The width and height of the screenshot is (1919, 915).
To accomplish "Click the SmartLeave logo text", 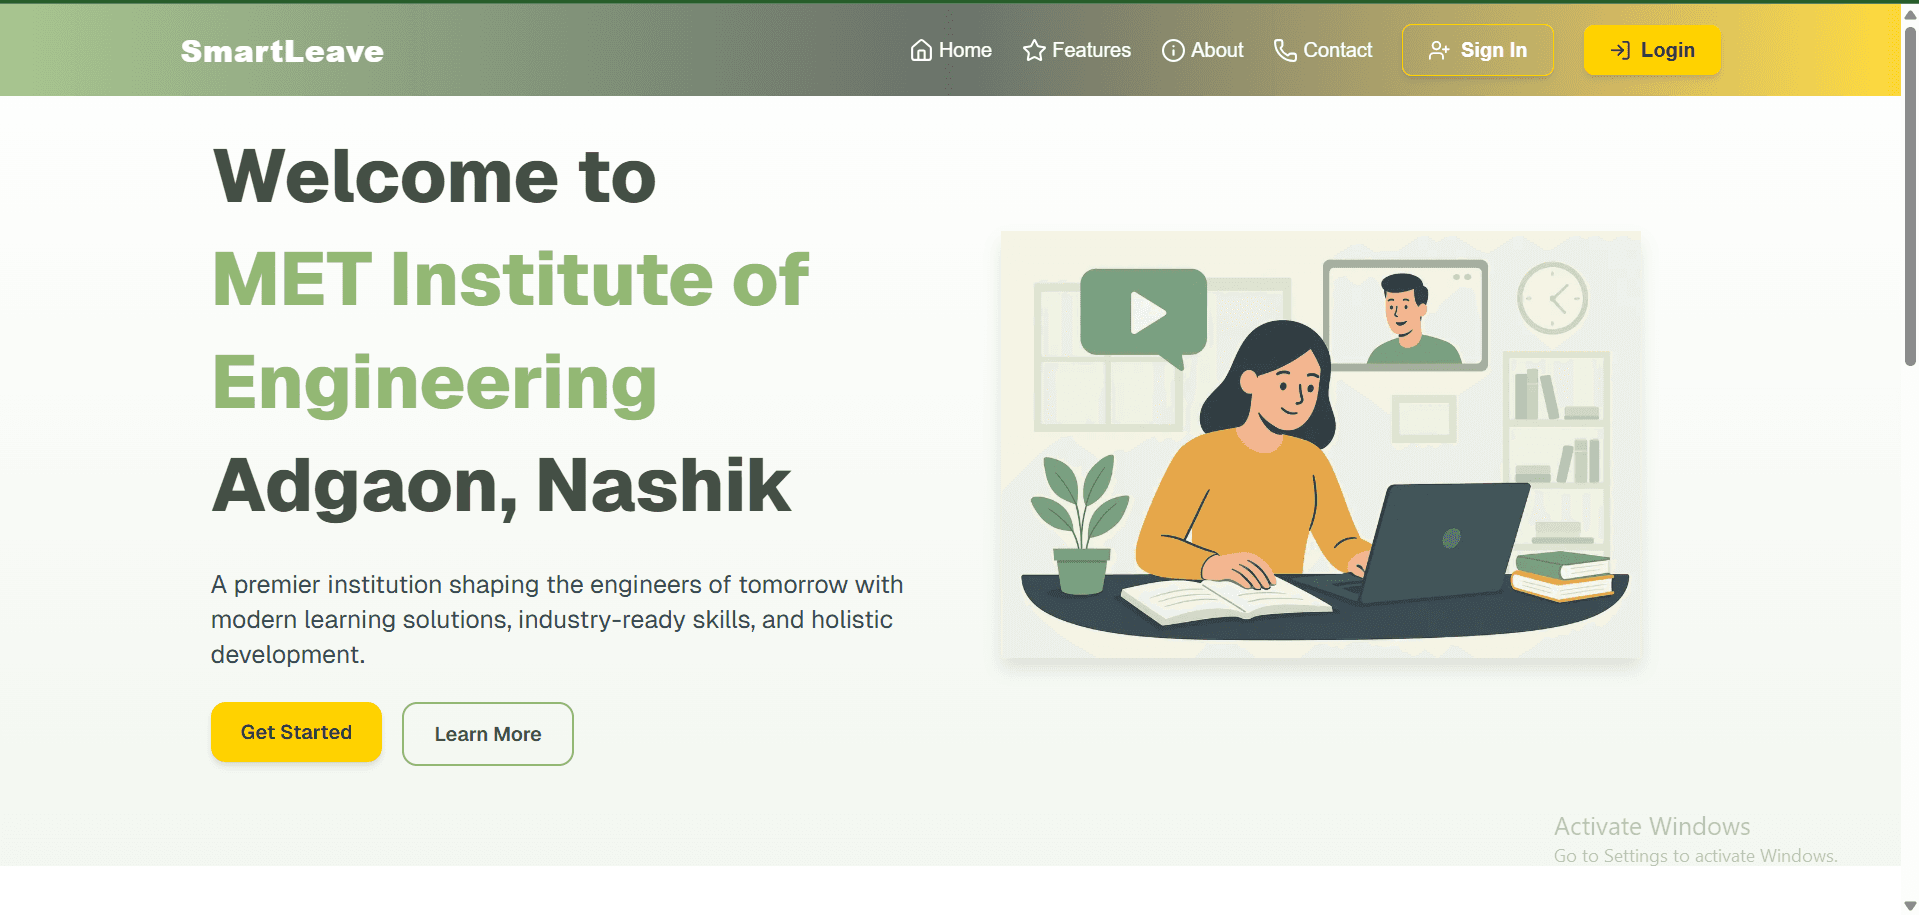I will tap(282, 51).
